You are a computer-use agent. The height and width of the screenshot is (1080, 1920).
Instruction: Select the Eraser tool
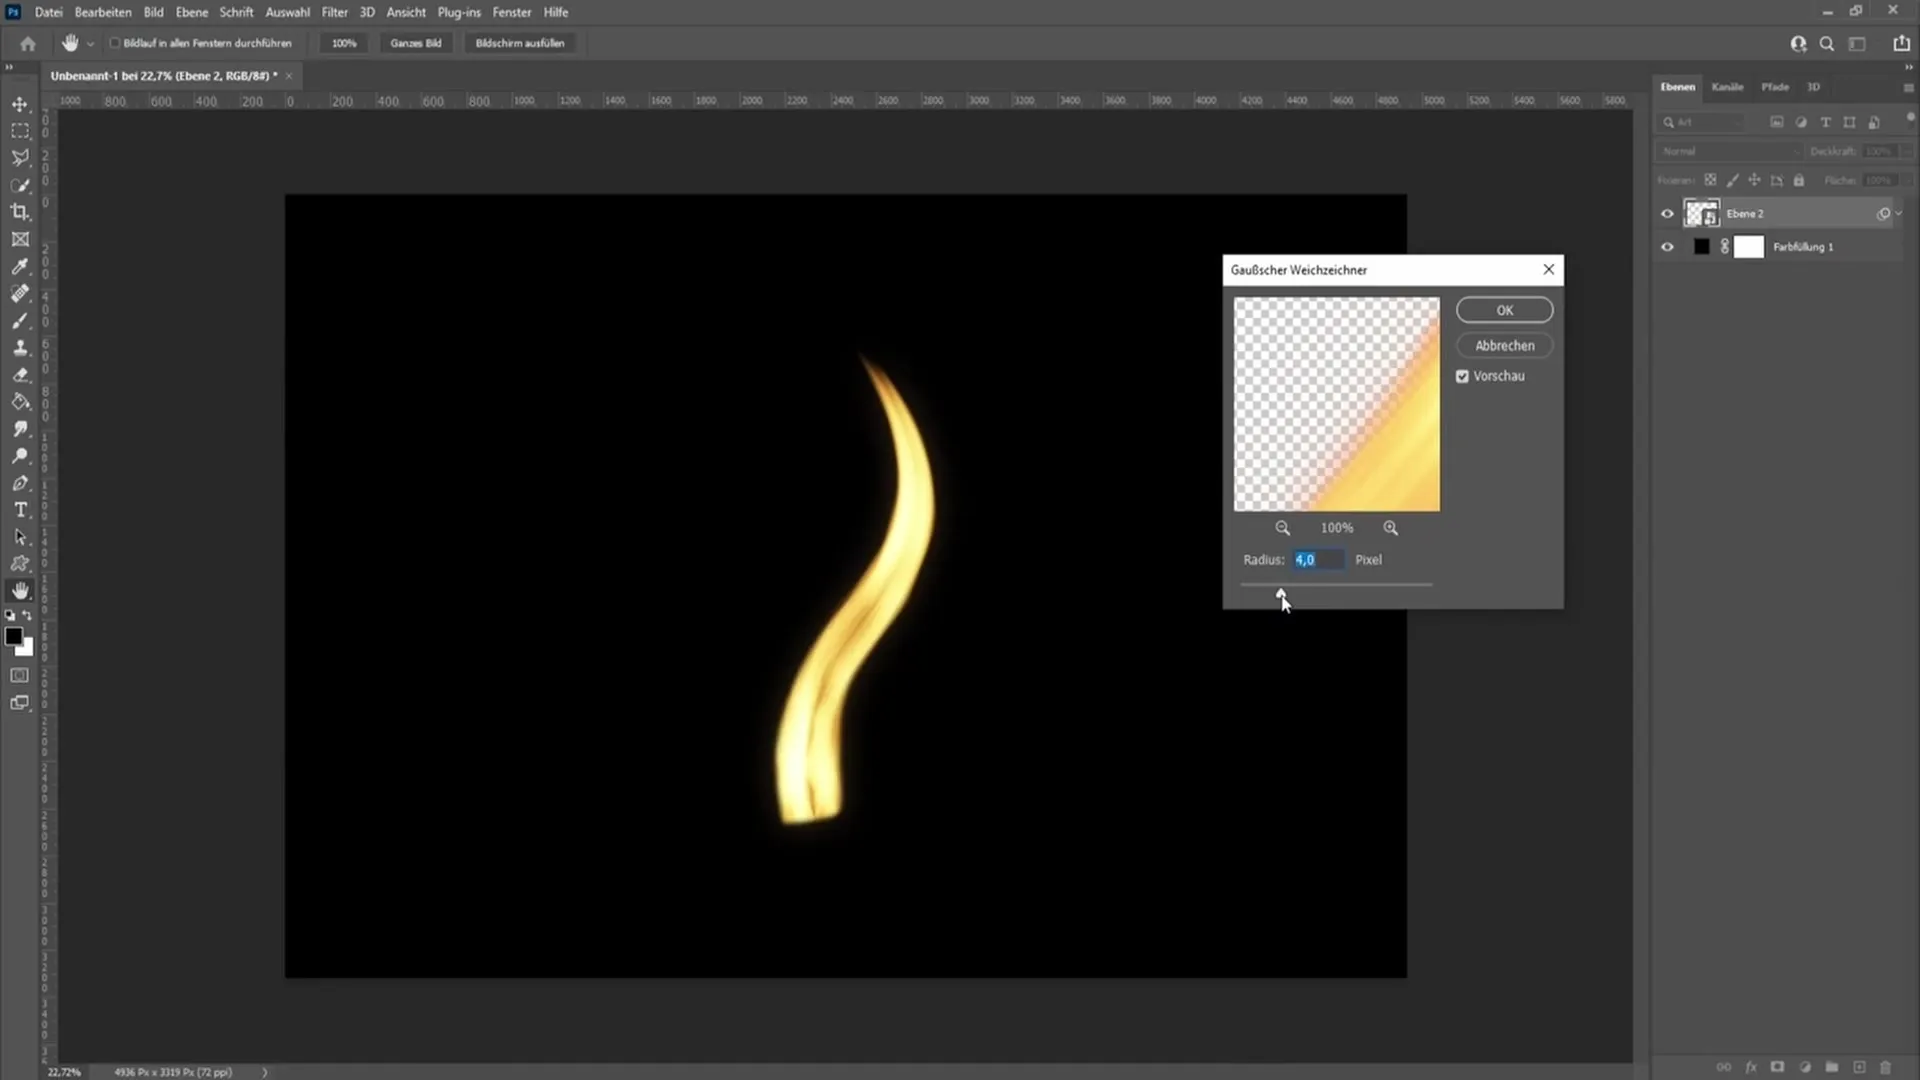tap(20, 374)
